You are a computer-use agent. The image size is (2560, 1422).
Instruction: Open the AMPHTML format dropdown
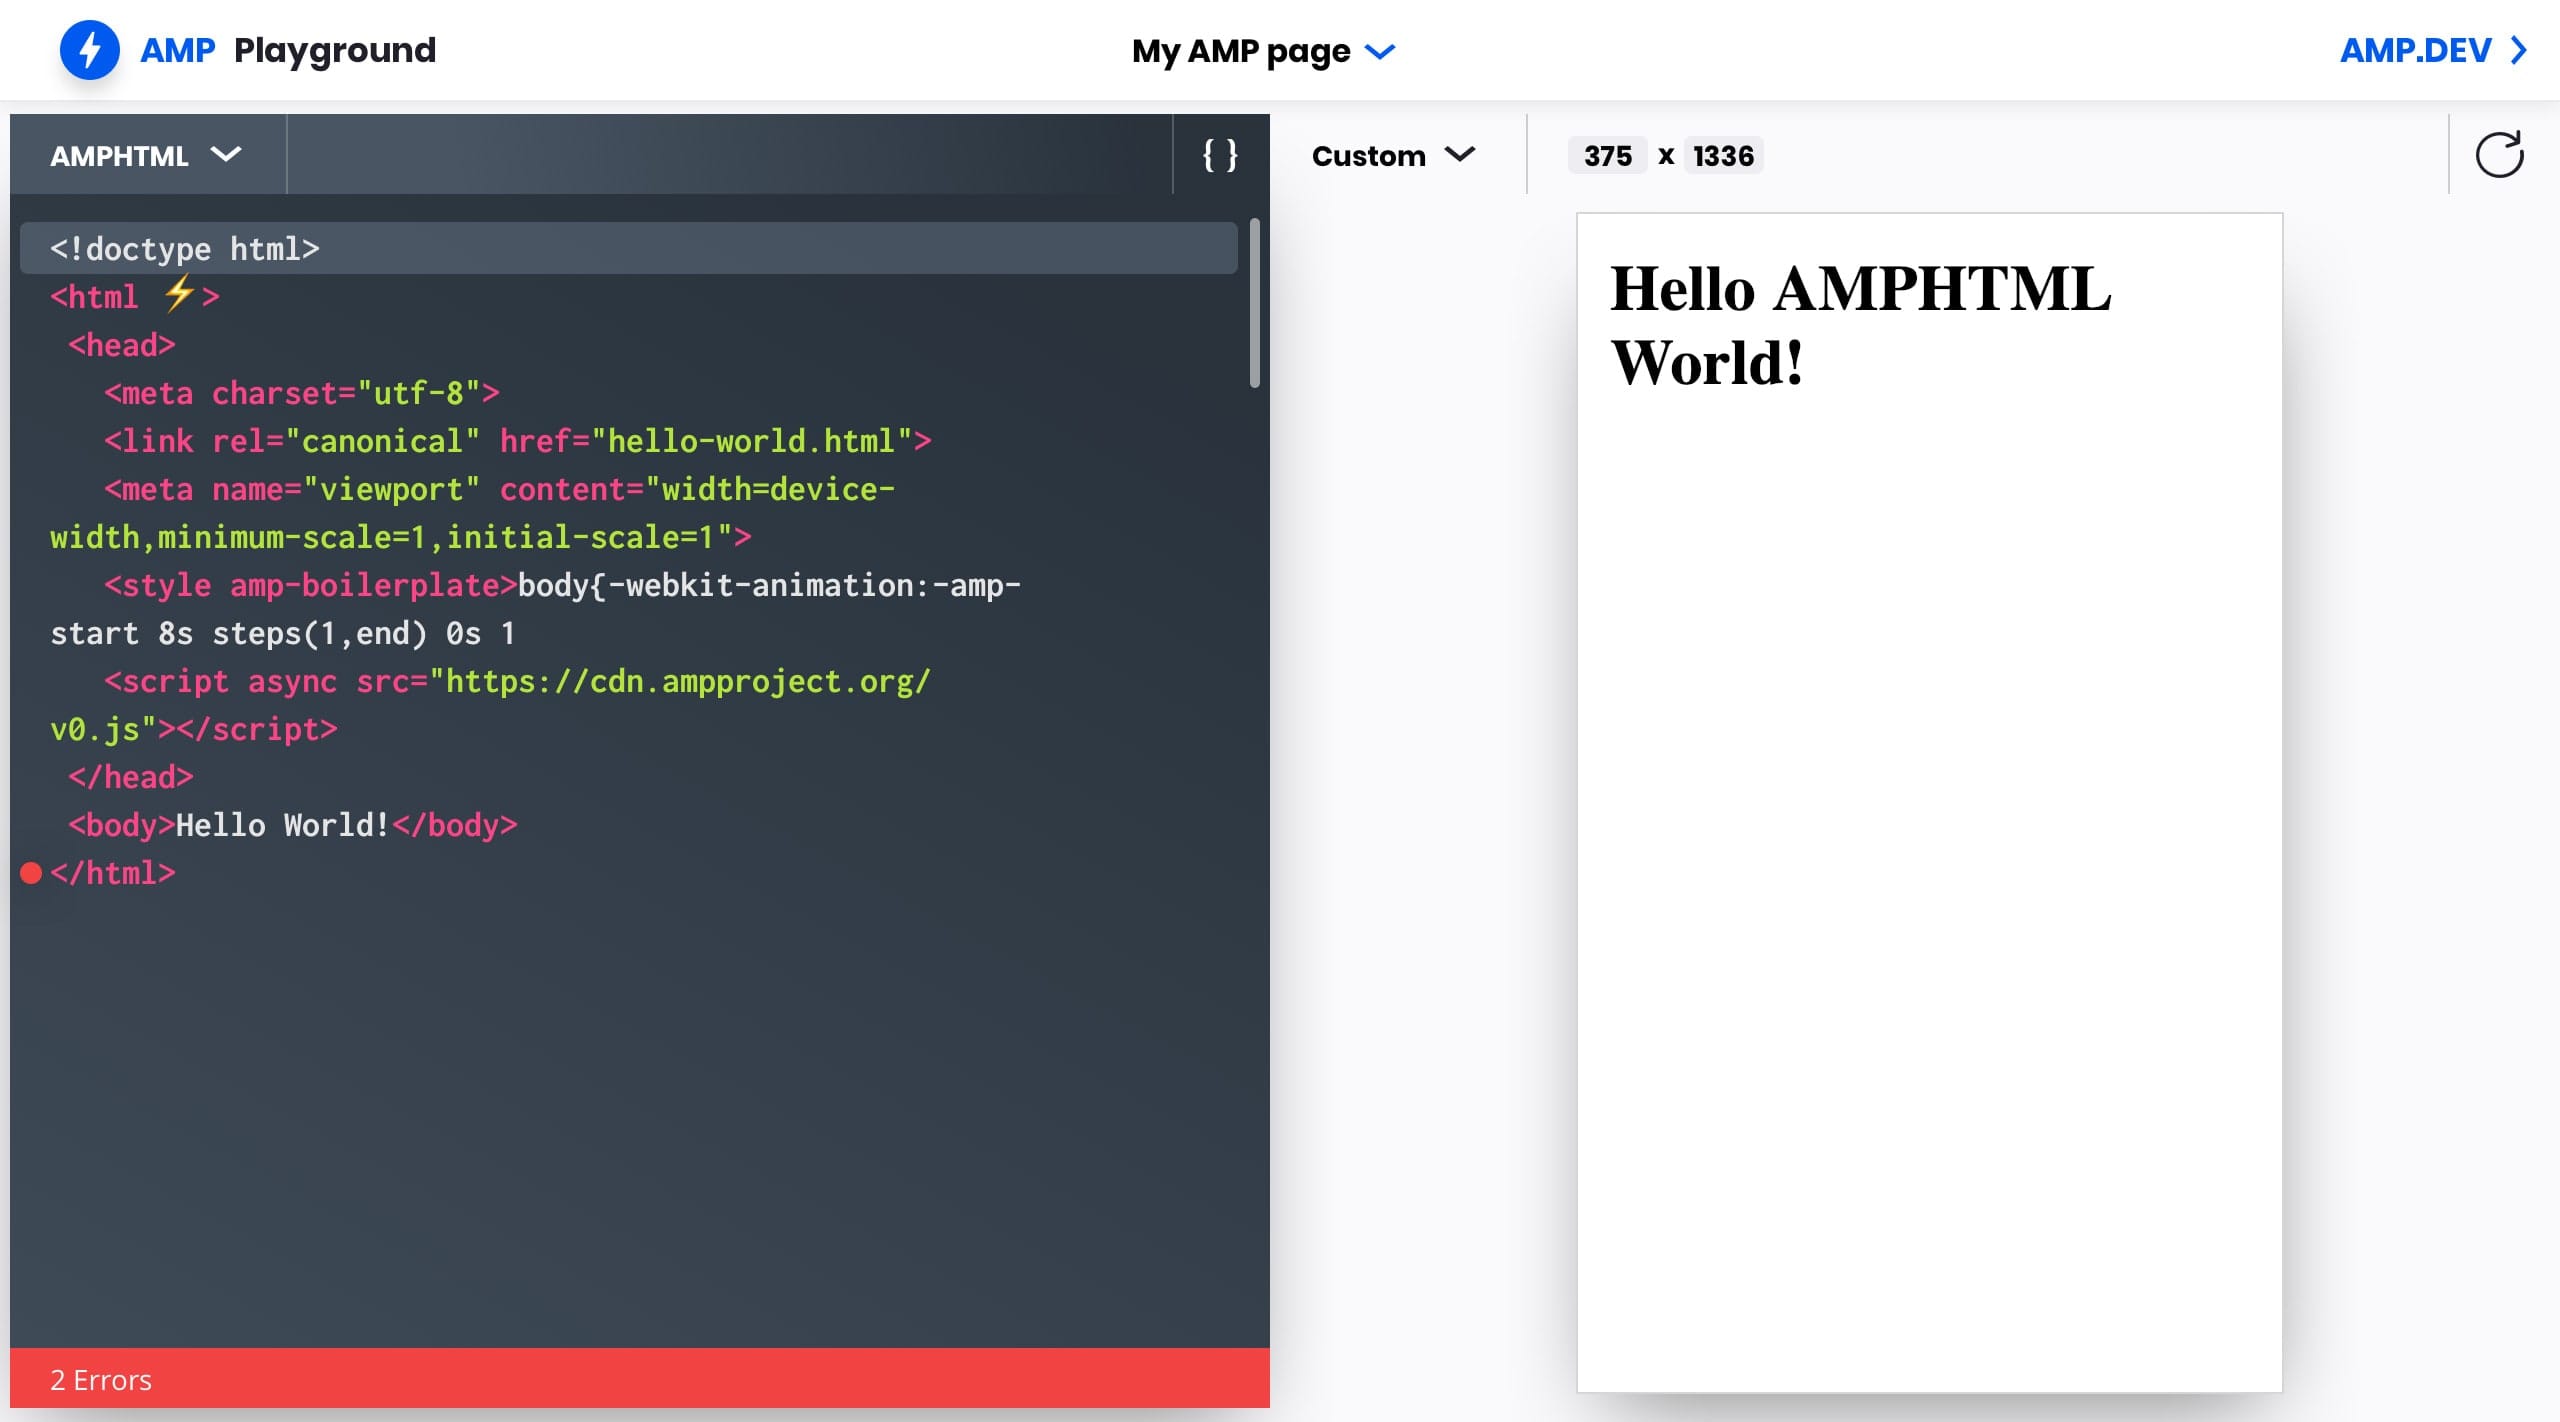(x=146, y=155)
